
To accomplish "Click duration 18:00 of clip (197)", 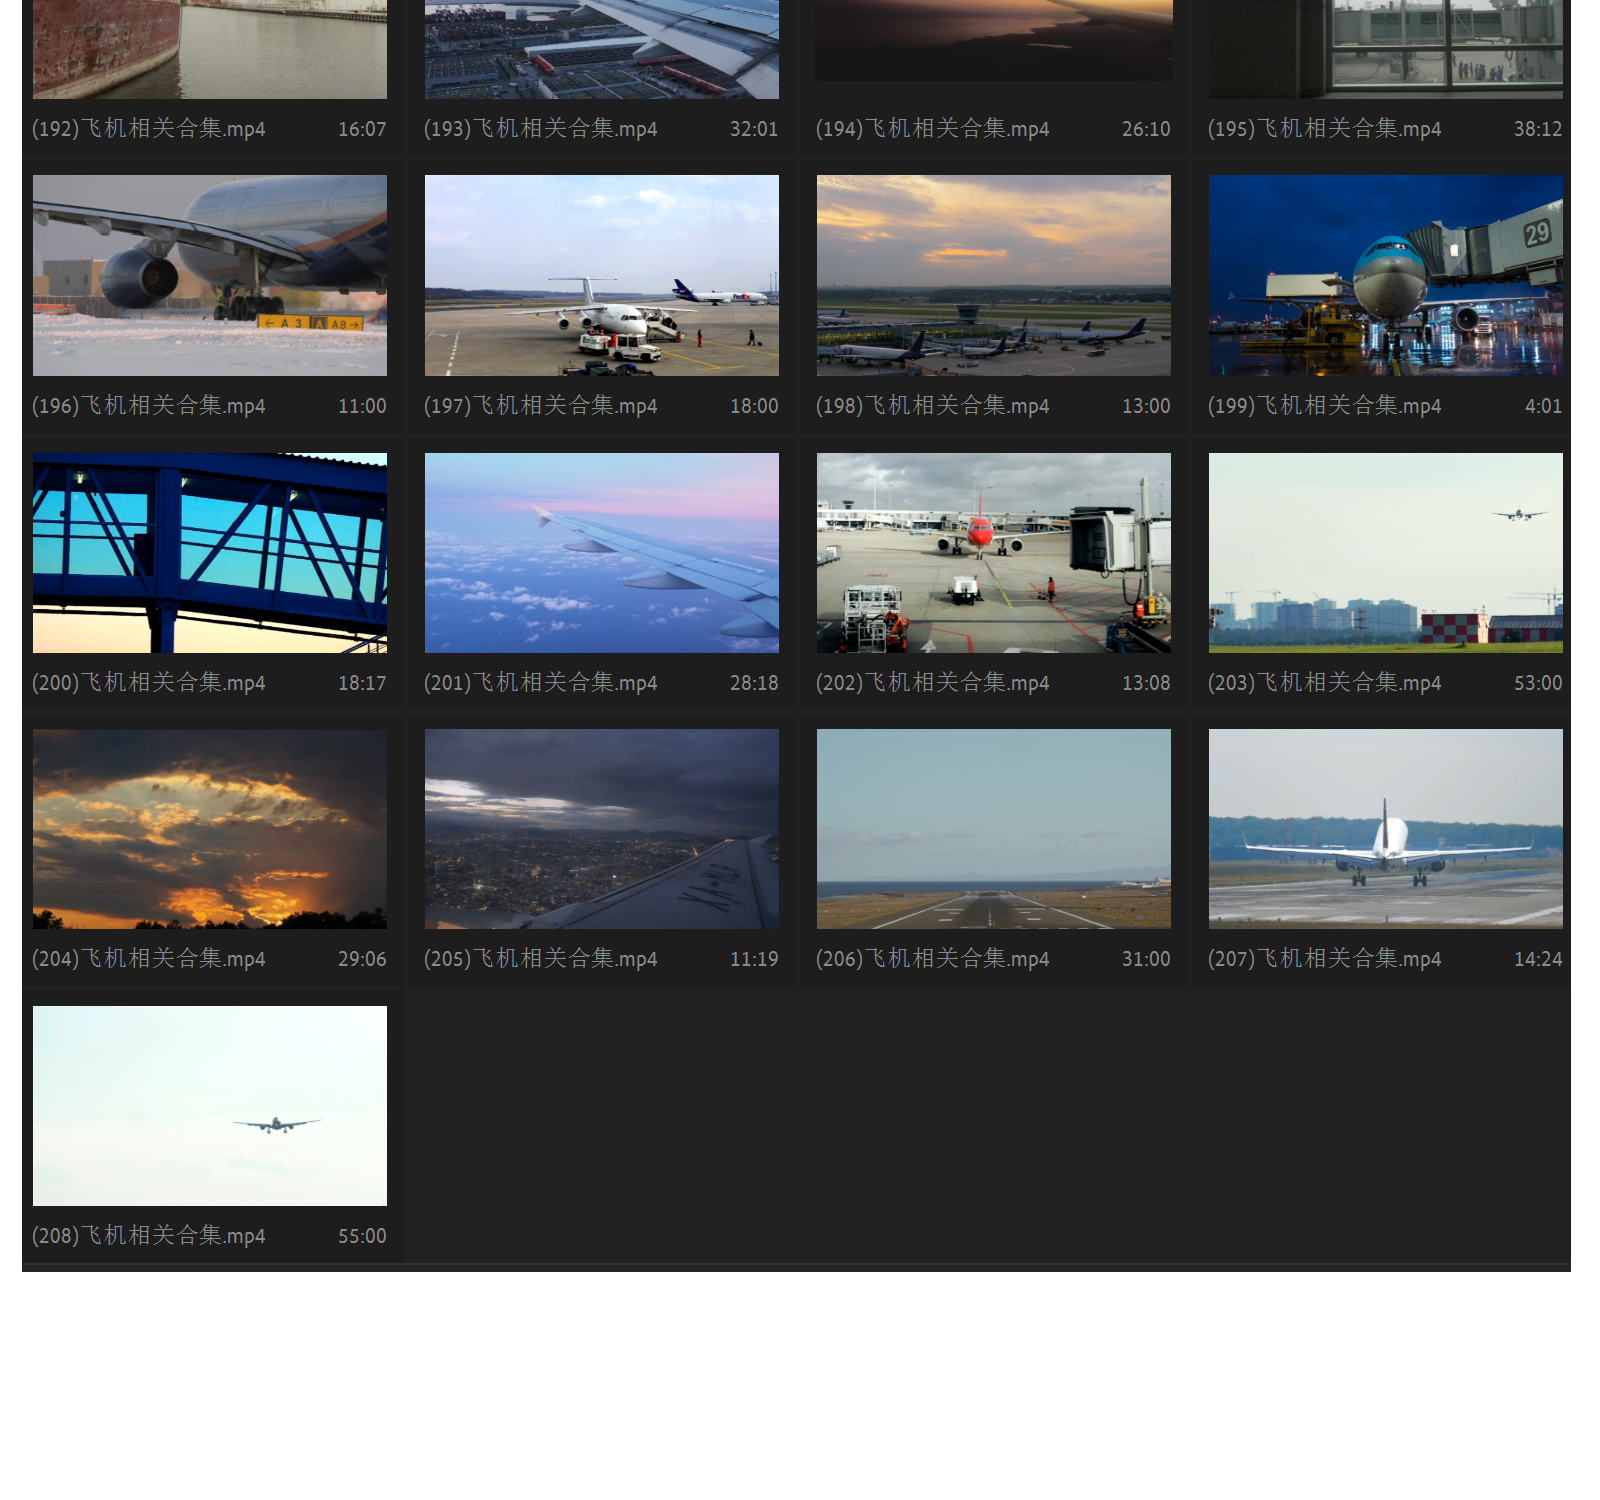I will (x=754, y=406).
